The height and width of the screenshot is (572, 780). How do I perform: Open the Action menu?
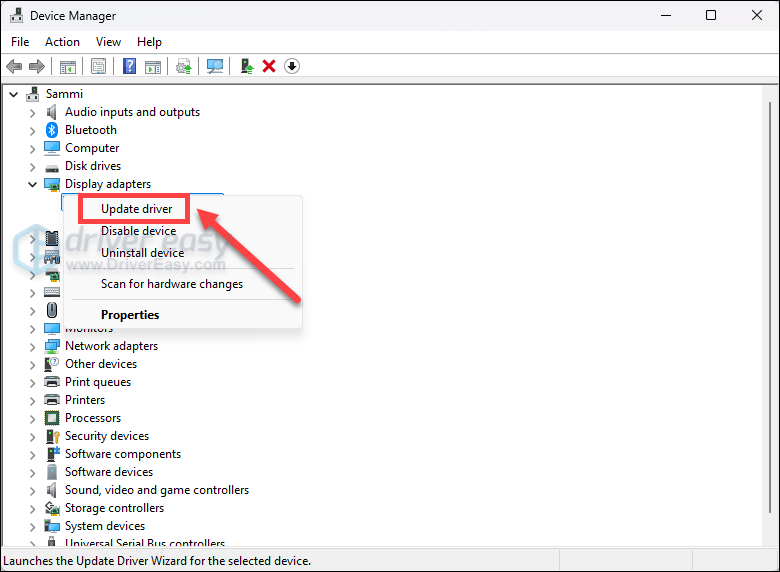pos(62,42)
